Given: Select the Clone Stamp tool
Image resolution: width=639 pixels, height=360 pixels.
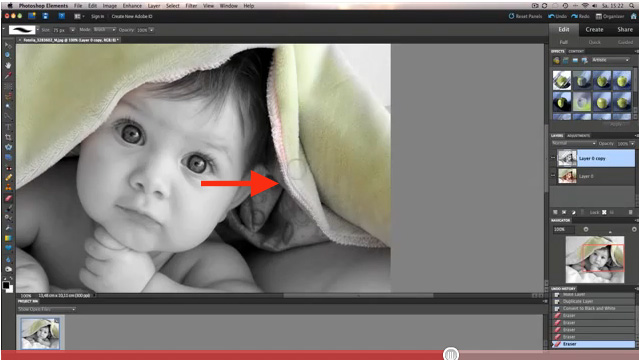Looking at the screenshot, I should pyautogui.click(x=8, y=188).
